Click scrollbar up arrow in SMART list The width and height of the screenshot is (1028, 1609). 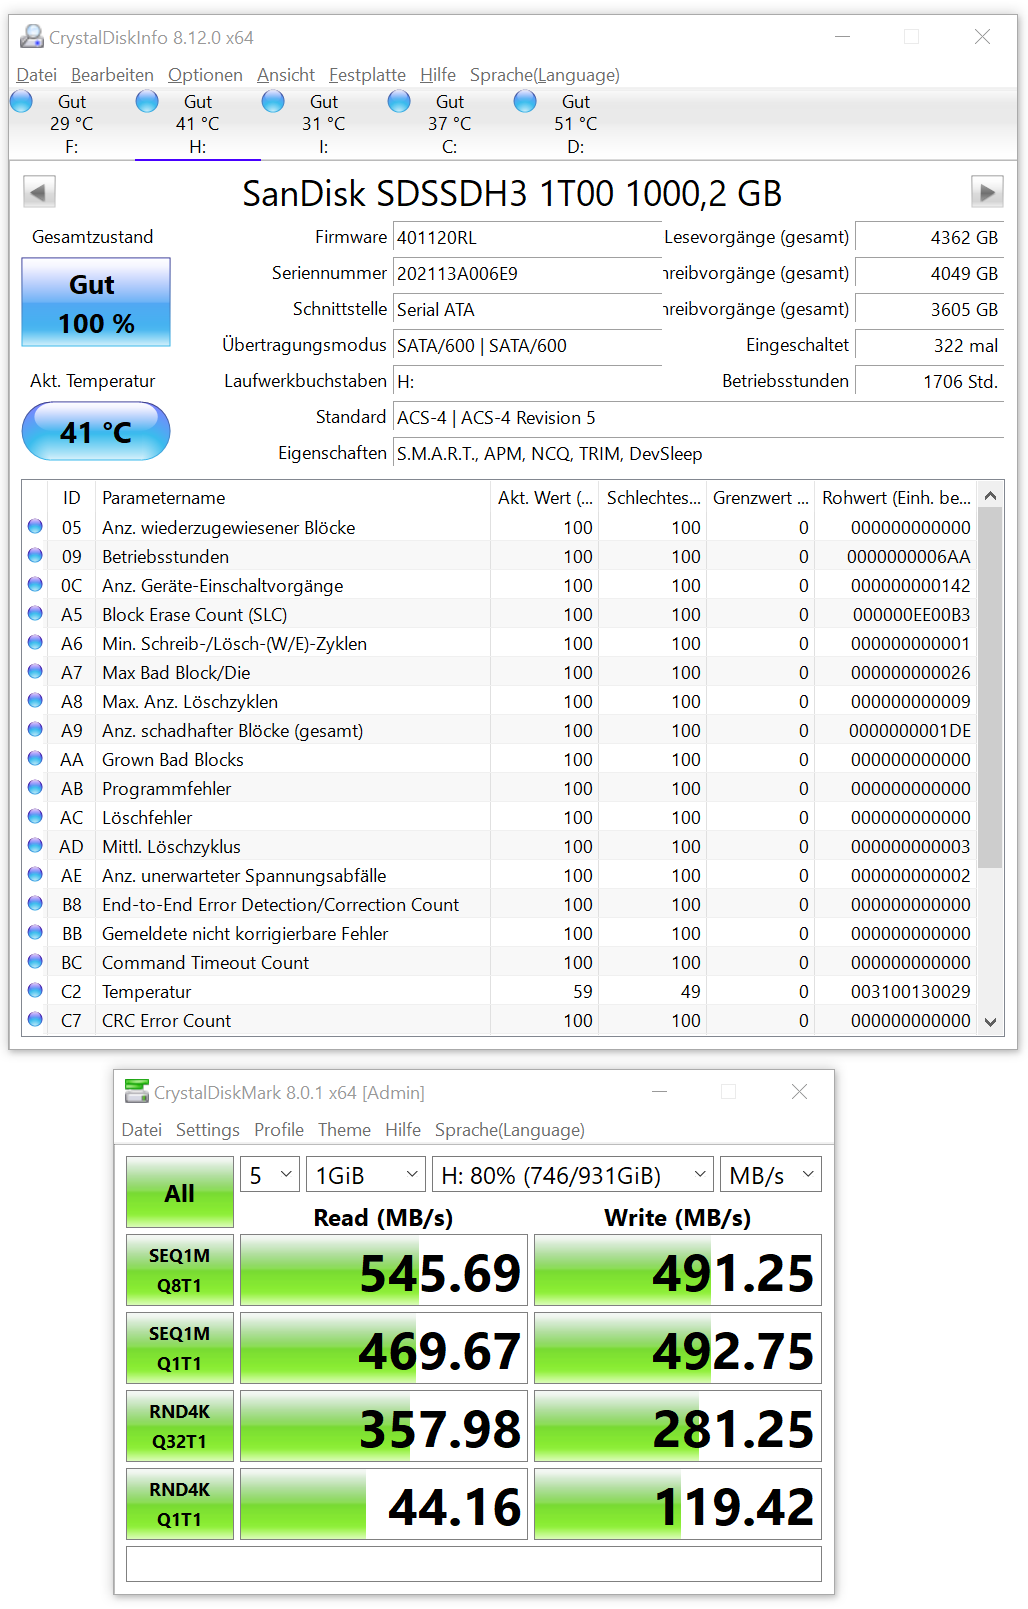(990, 496)
